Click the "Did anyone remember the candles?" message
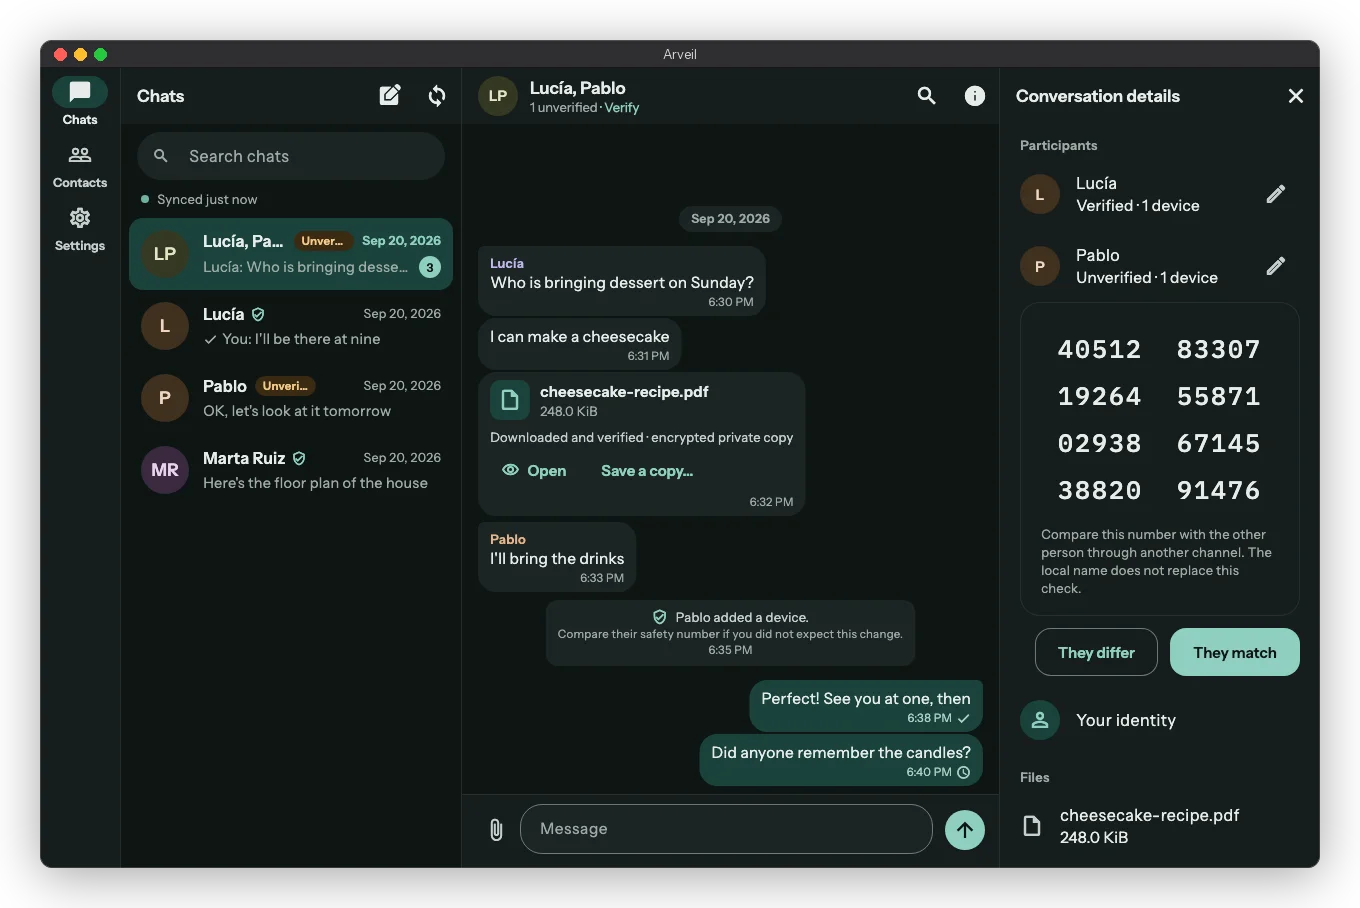The image size is (1360, 908). [x=841, y=761]
